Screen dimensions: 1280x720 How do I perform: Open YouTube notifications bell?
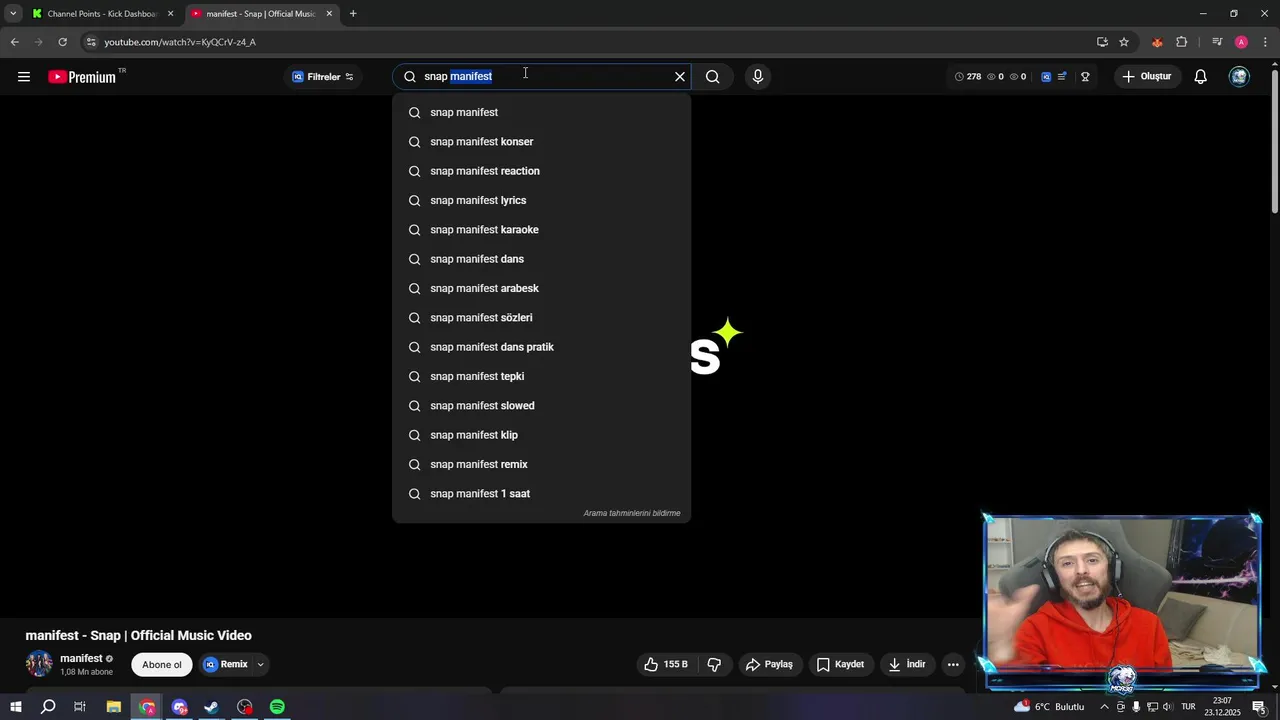click(1201, 77)
